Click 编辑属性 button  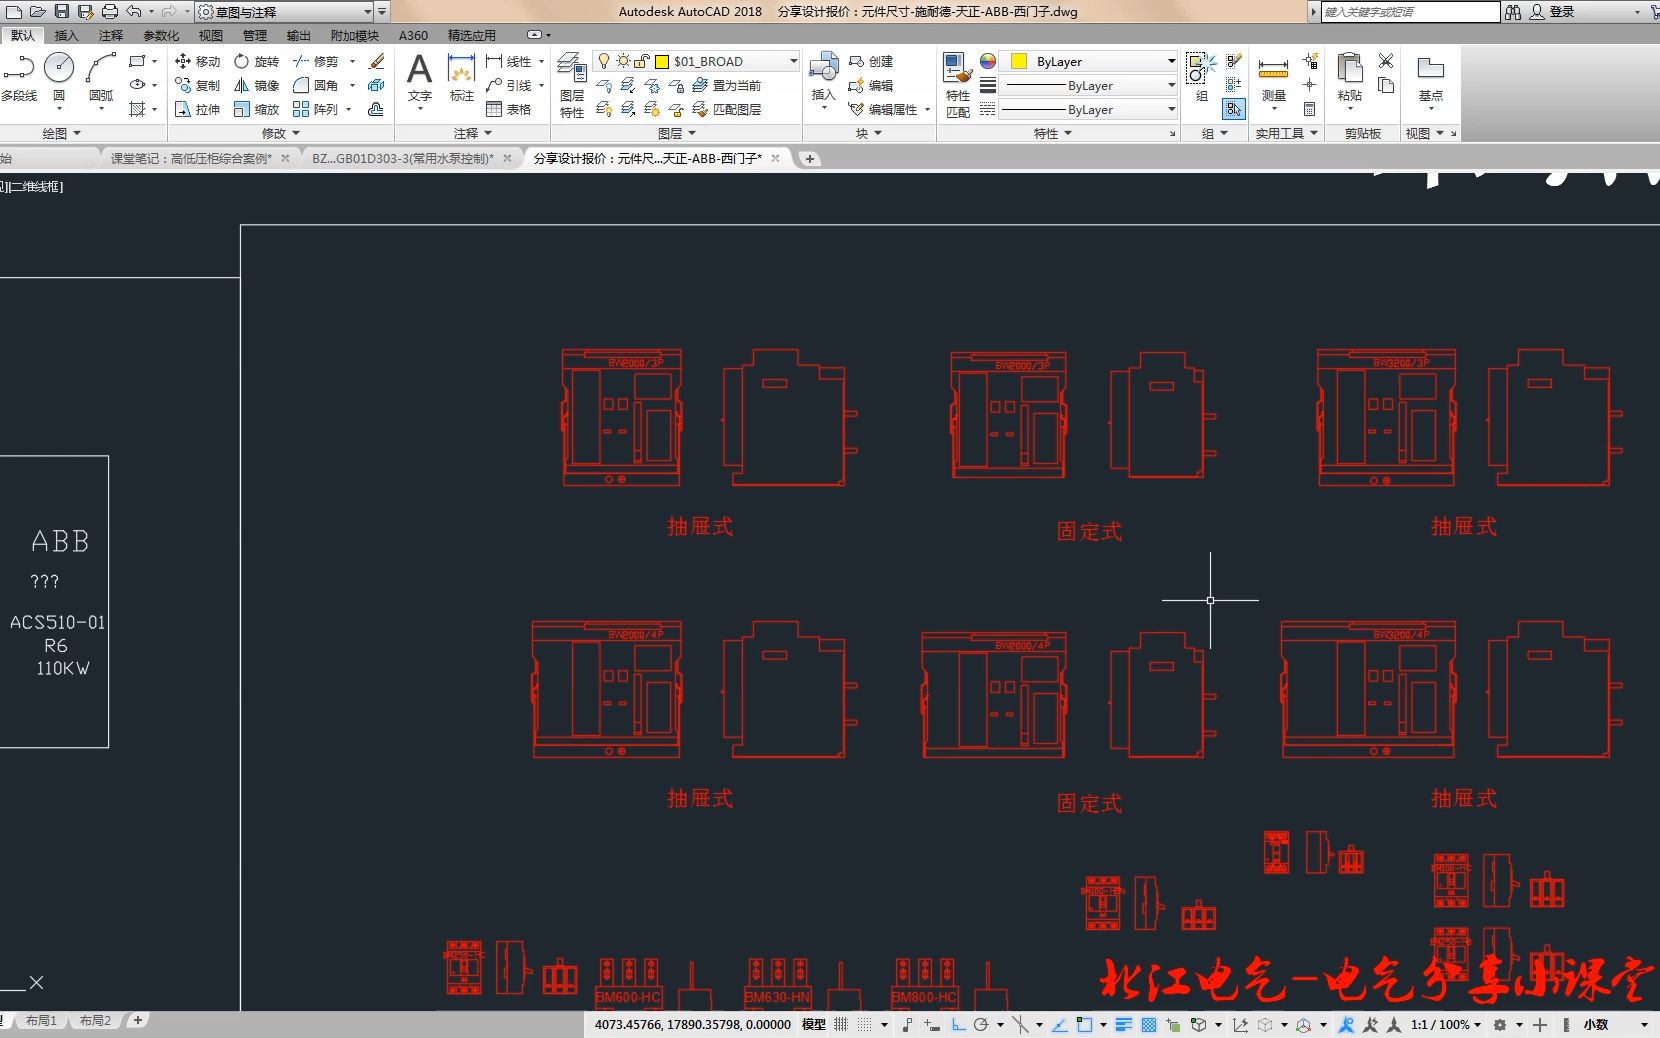[884, 109]
